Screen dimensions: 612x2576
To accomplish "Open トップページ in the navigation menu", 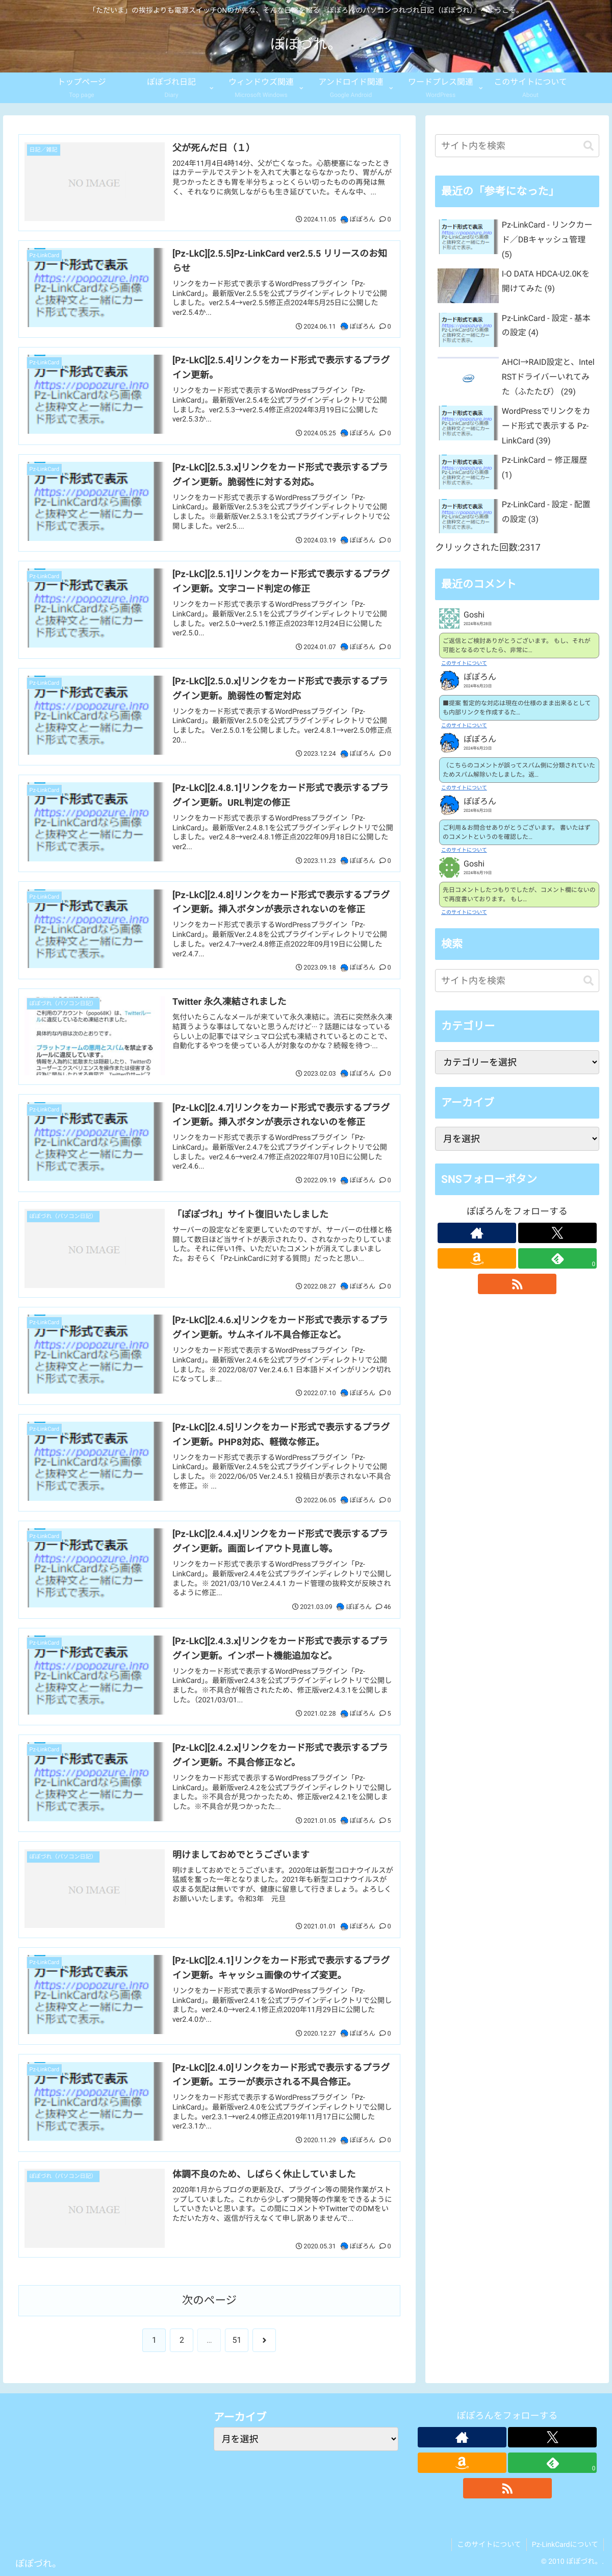I will coord(81,86).
